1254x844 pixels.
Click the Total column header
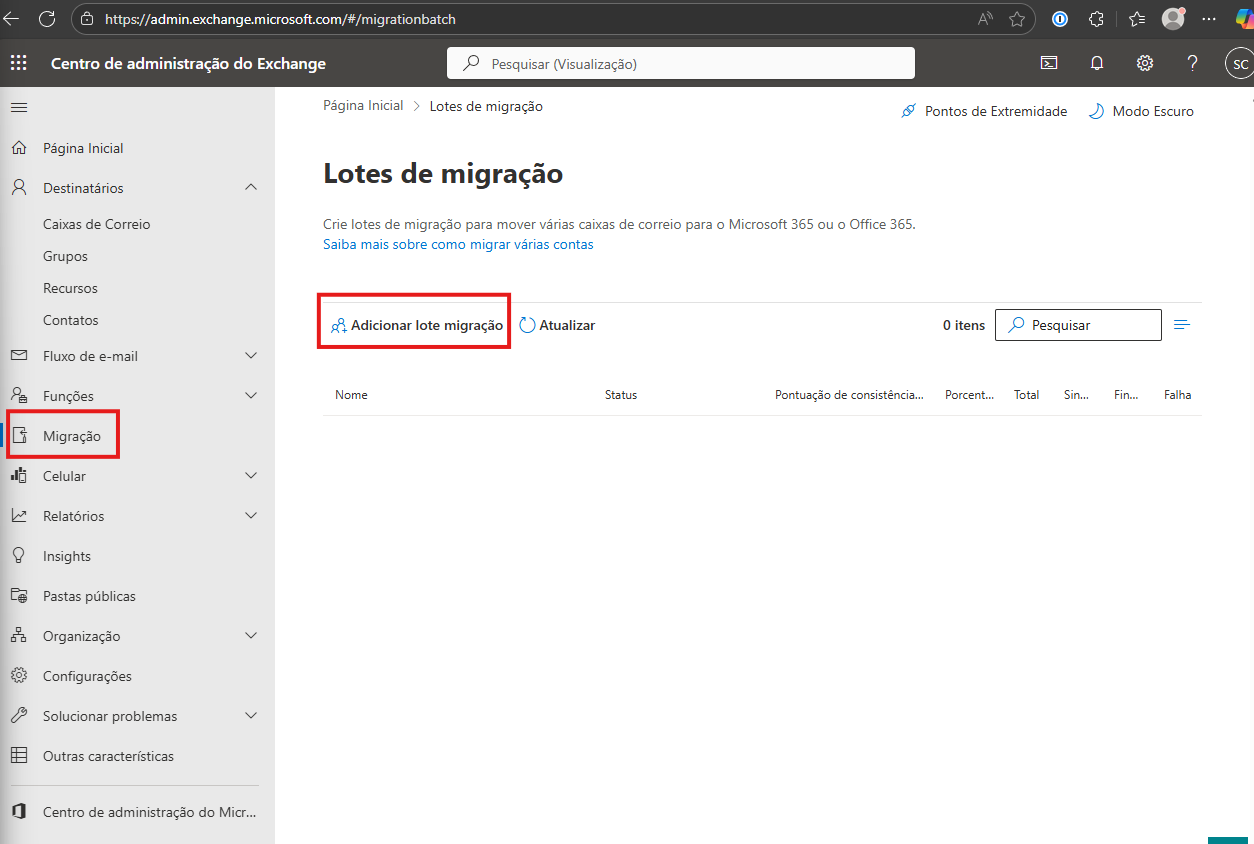[x=1027, y=395]
